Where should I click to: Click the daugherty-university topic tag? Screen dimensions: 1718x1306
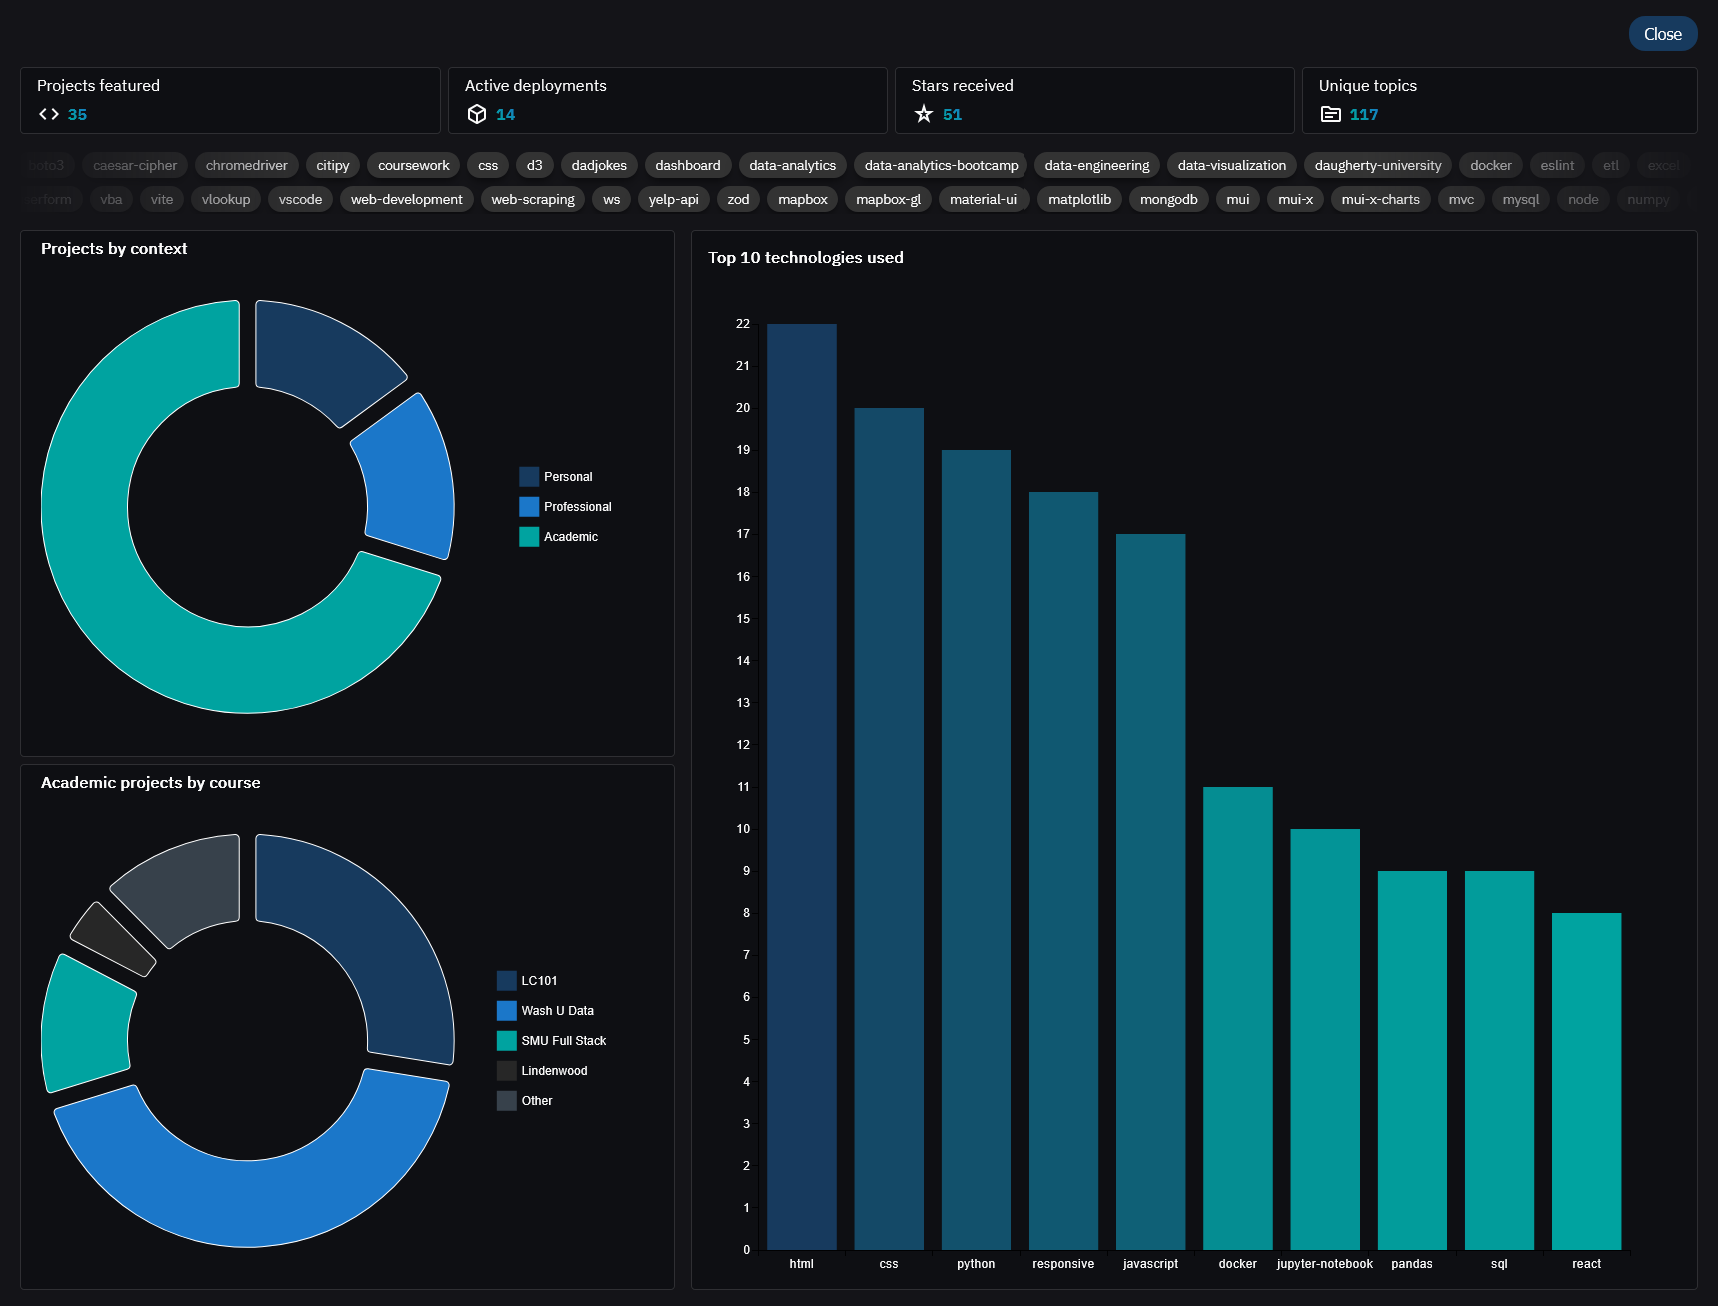tap(1377, 165)
